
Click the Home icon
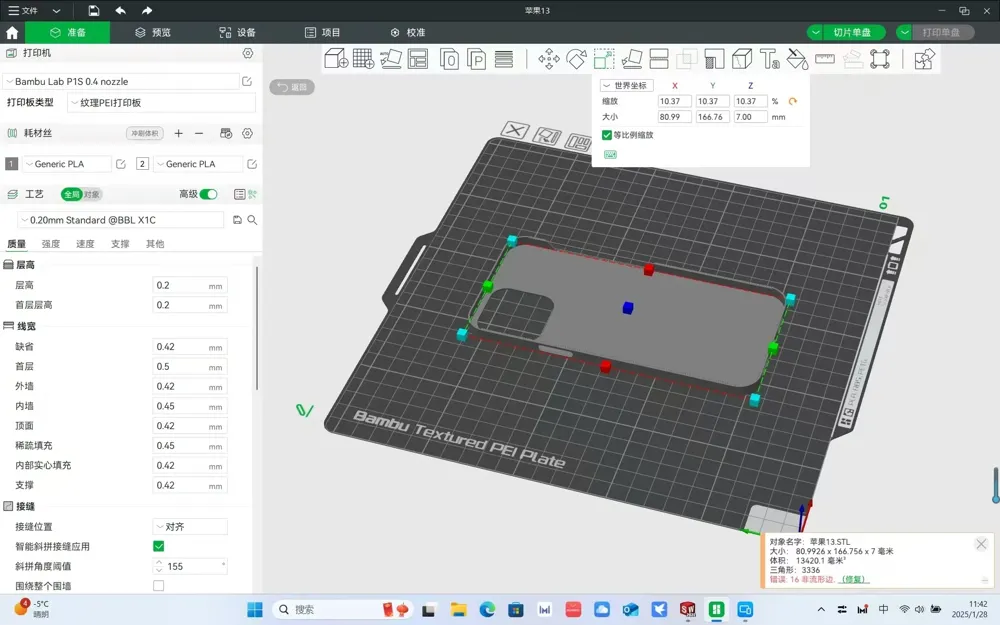12,33
